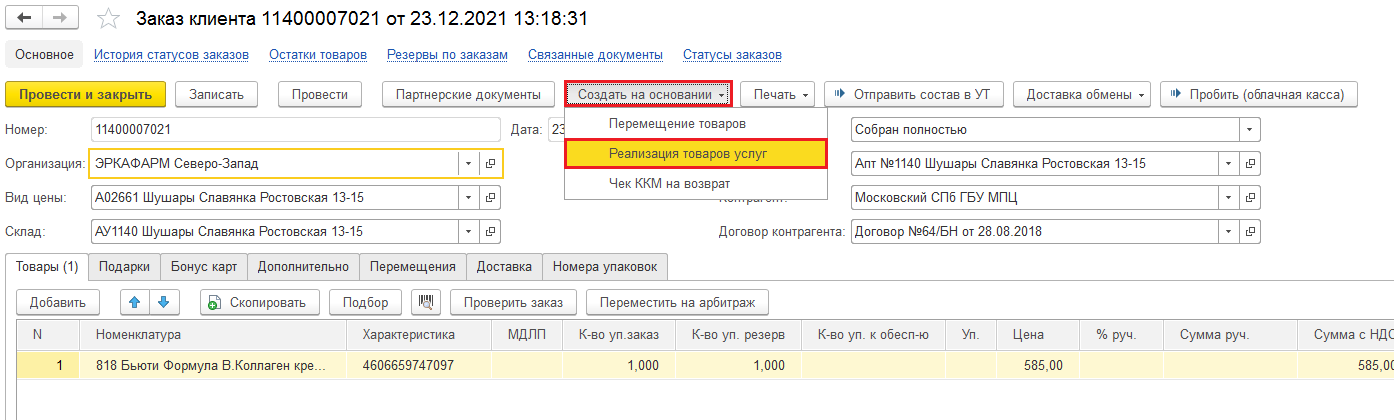1394x420 pixels.
Task: Choose Перемещение товаров from menu
Action: coord(677,123)
